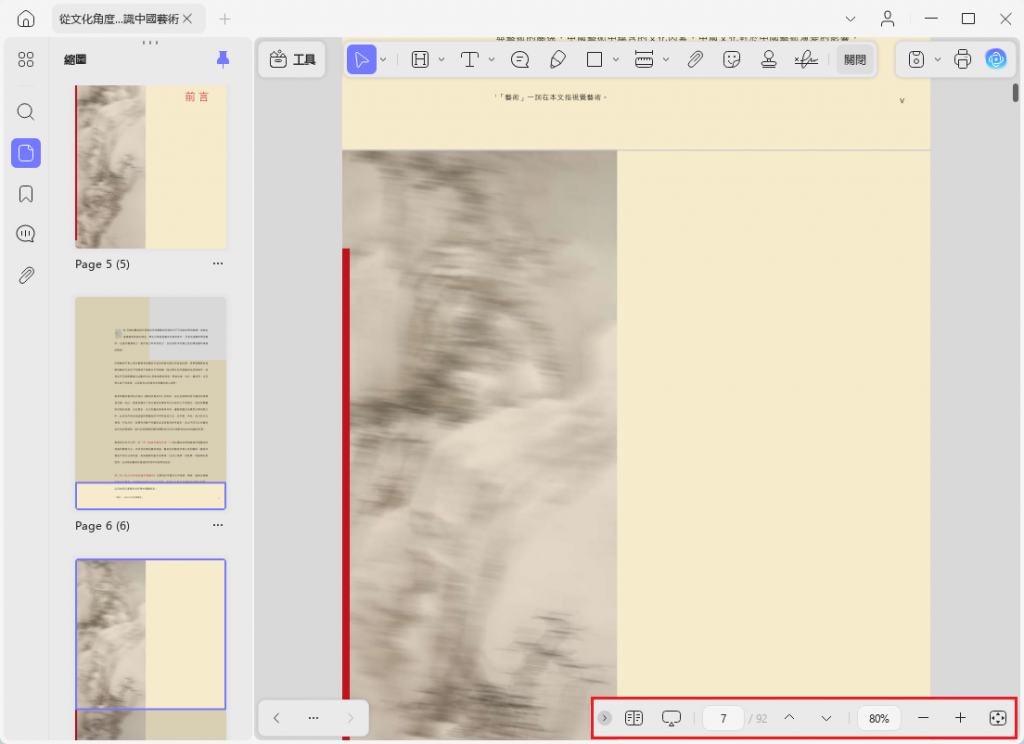
Task: Add a new tab
Action: (225, 19)
